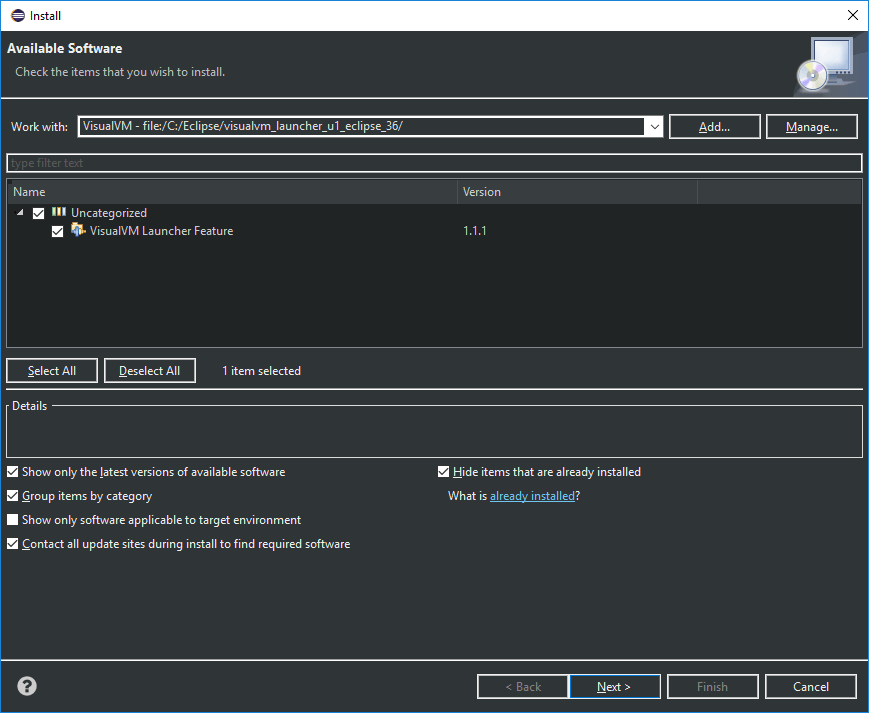
Task: Open the Work with dropdown list
Action: (654, 127)
